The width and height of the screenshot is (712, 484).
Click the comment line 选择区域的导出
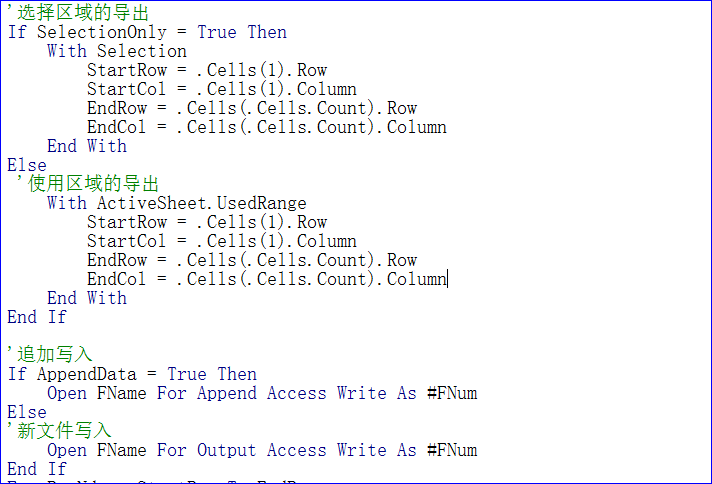pyautogui.click(x=78, y=12)
